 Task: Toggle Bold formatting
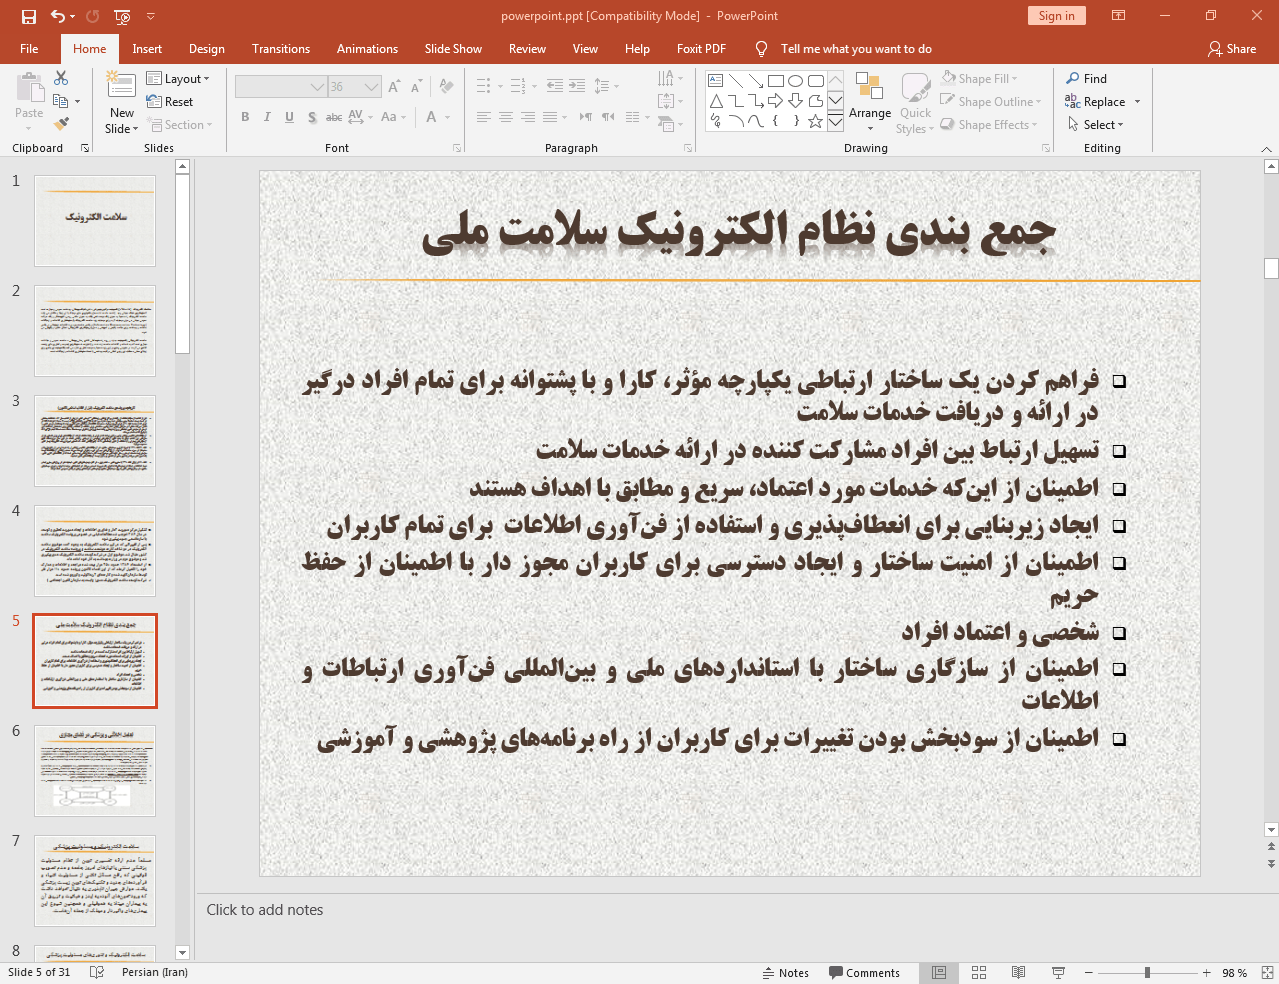click(245, 117)
